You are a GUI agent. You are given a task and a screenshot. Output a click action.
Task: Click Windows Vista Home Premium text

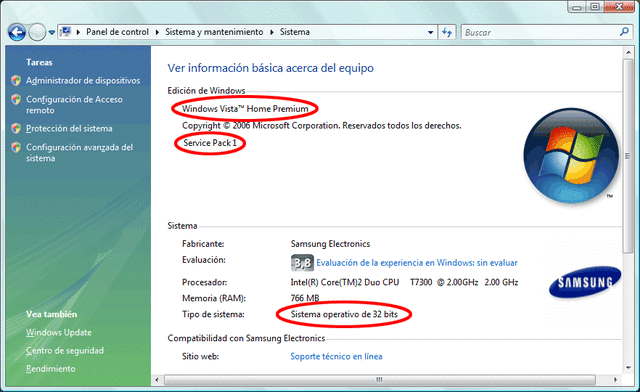[x=245, y=109]
